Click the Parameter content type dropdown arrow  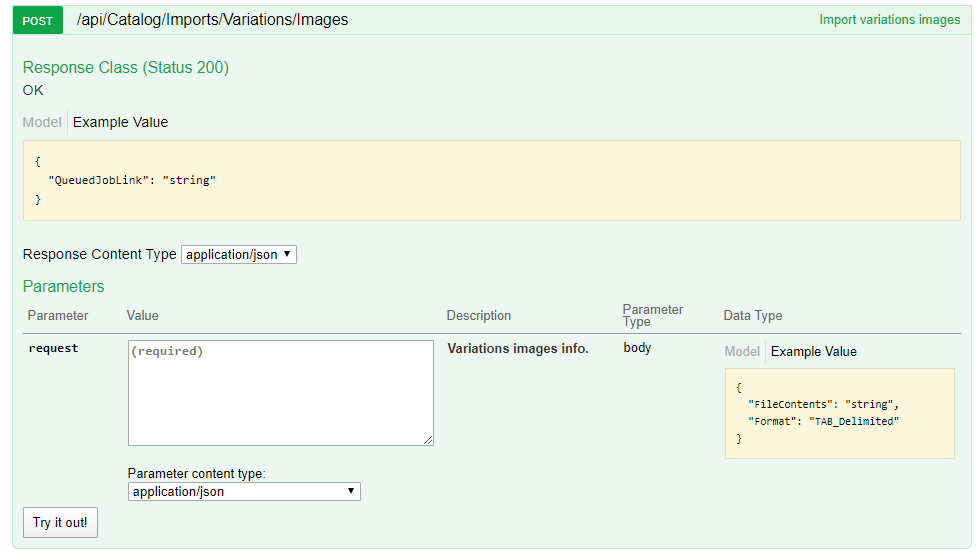point(351,491)
